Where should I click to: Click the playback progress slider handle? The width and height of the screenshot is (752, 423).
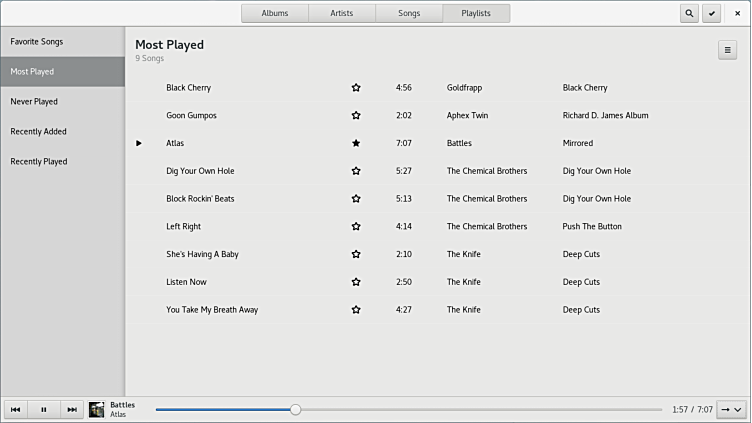[x=295, y=409]
